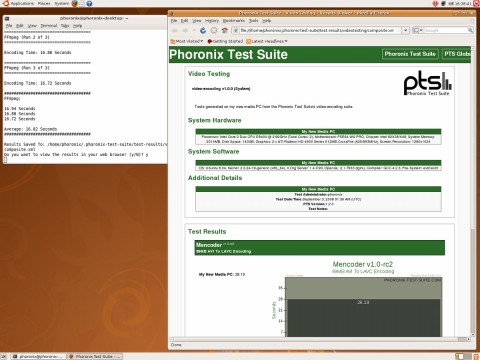The height and width of the screenshot is (360, 480).
Task: Open the Applications menu in top panel
Action: click(x=22, y=4)
